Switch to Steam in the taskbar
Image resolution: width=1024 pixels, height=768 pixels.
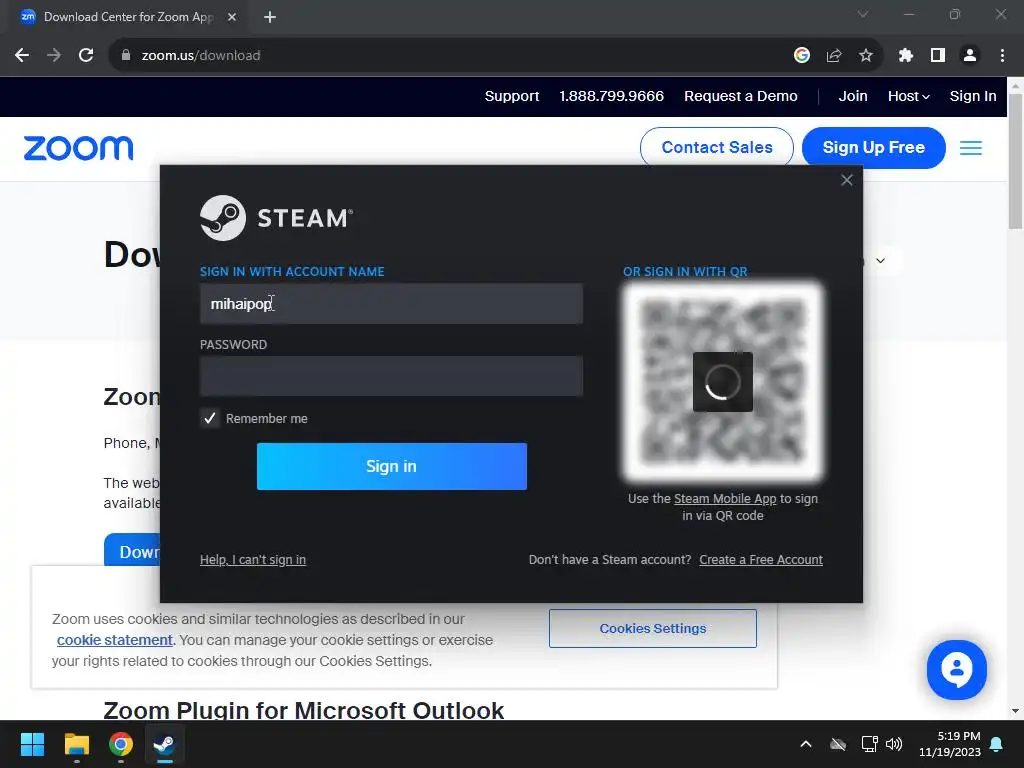[x=165, y=744]
